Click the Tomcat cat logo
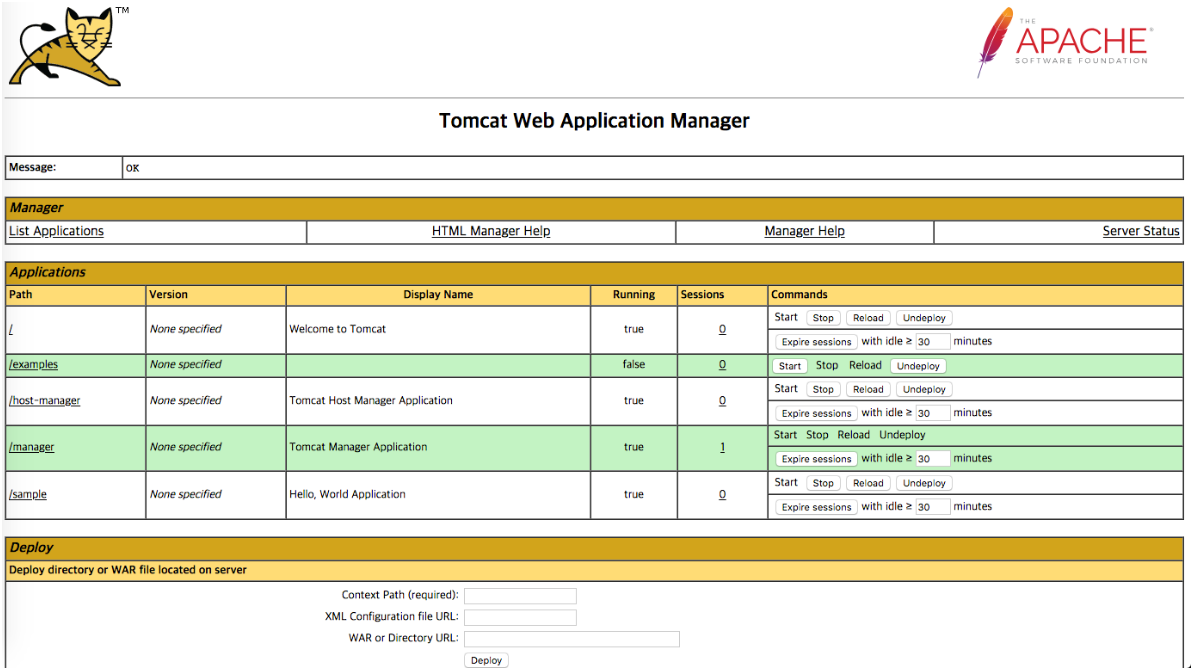1193x668 pixels. click(65, 46)
